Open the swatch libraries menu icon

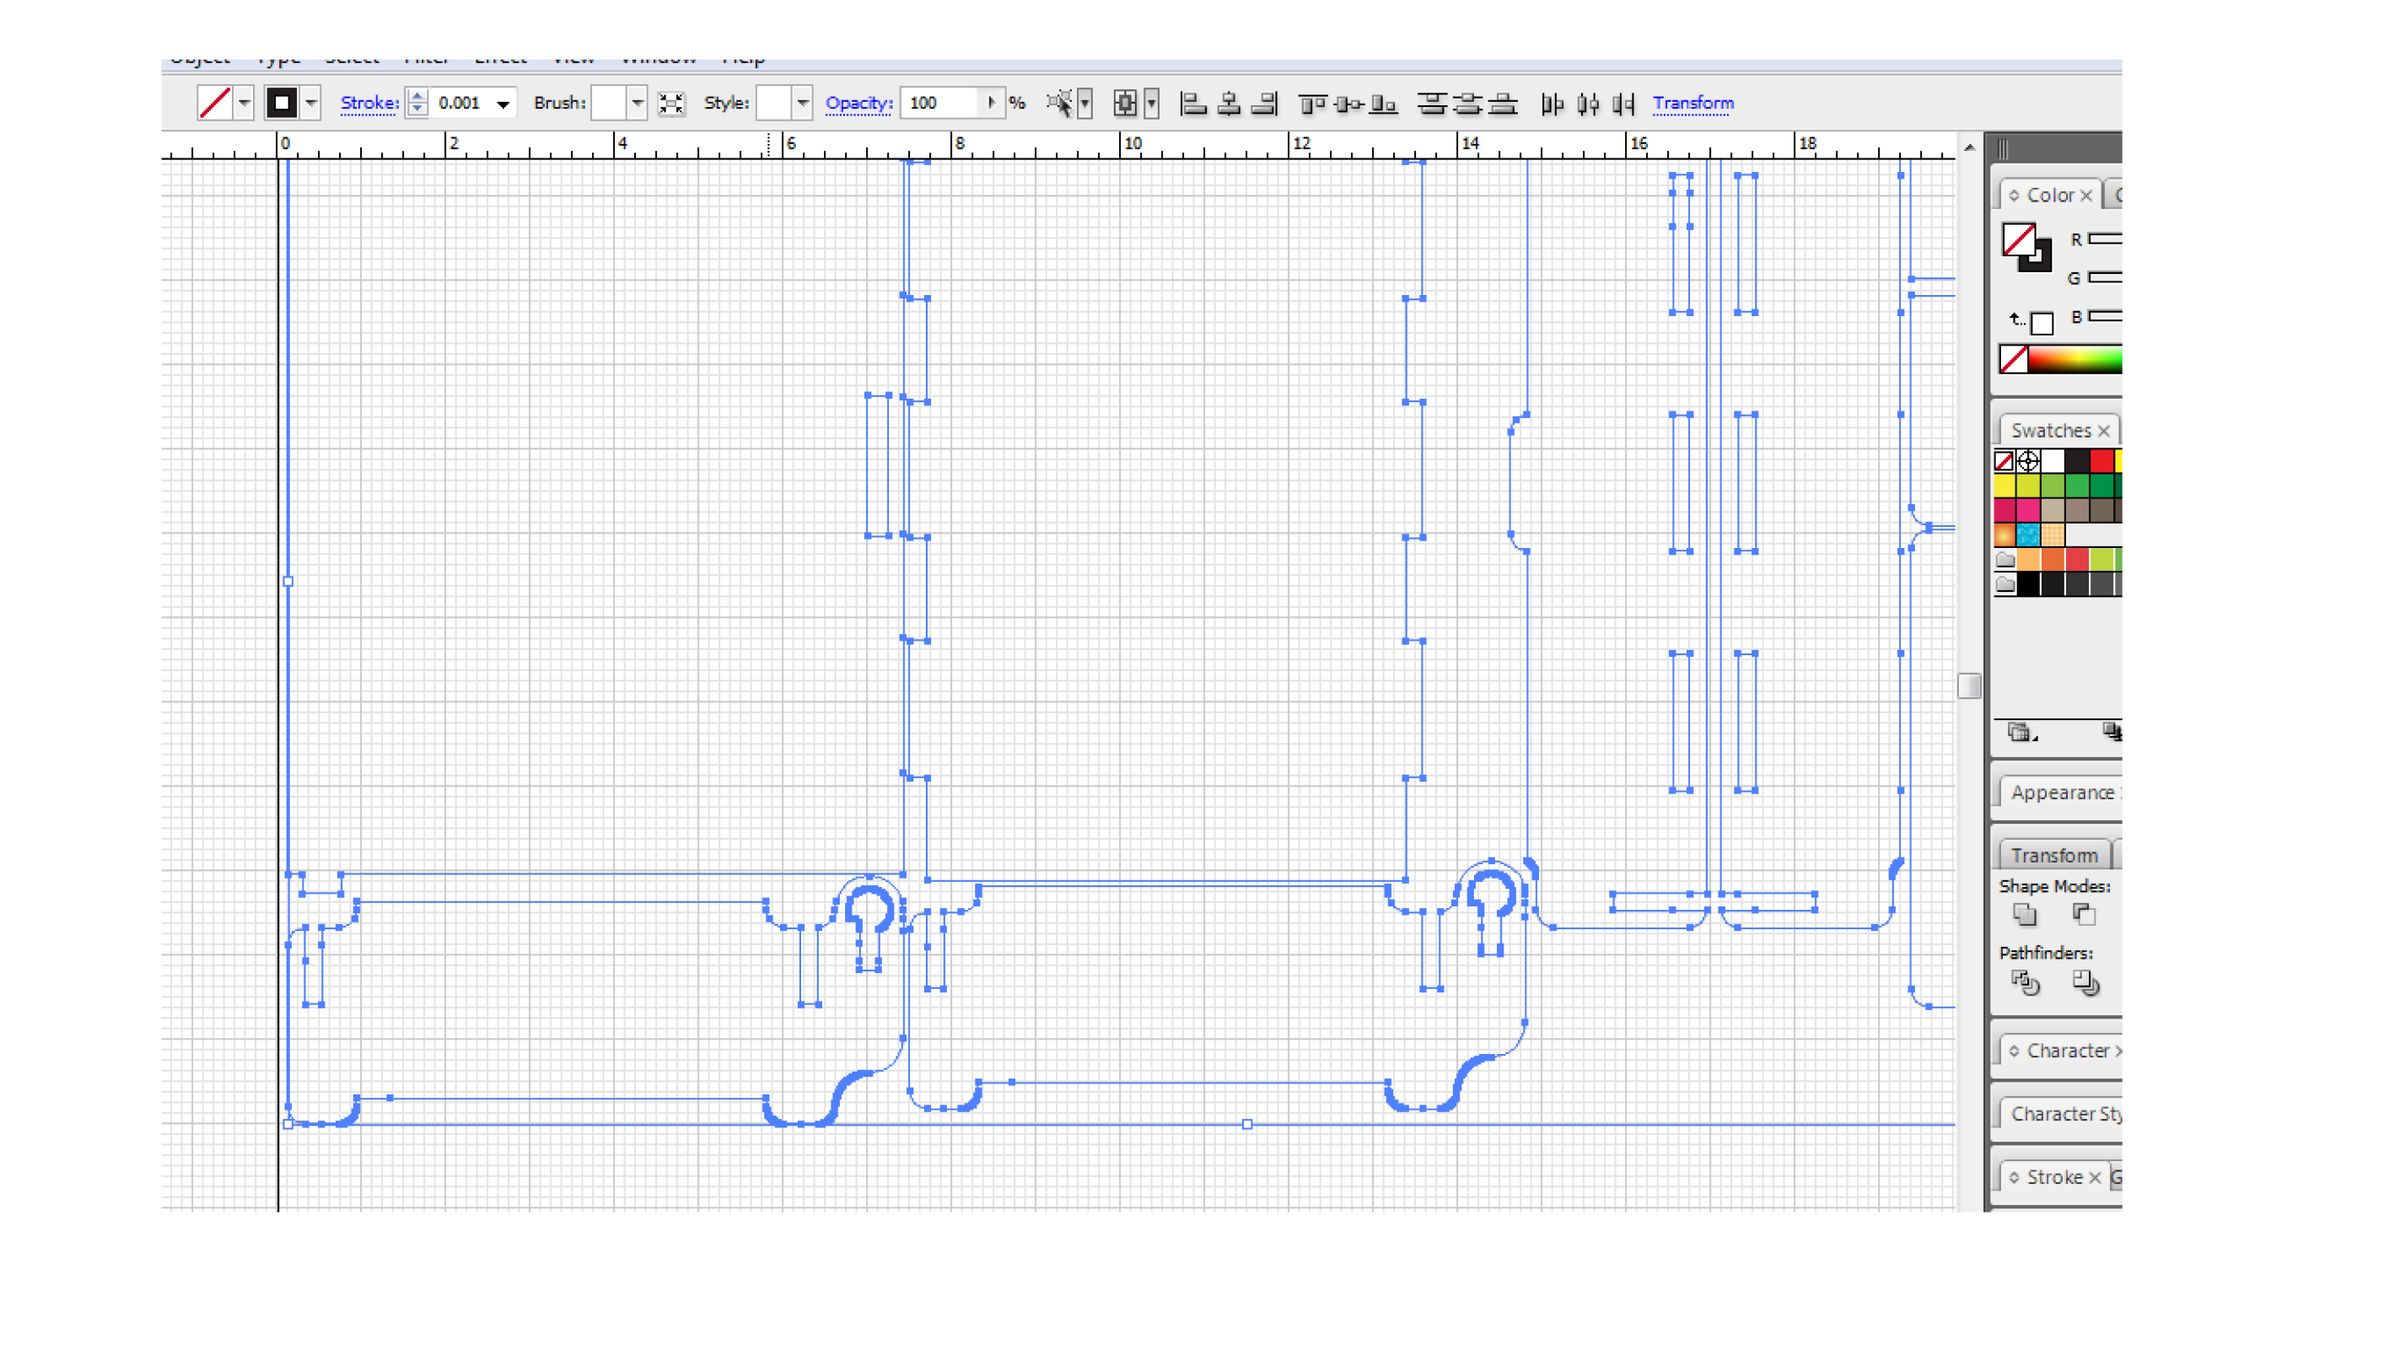(2020, 733)
